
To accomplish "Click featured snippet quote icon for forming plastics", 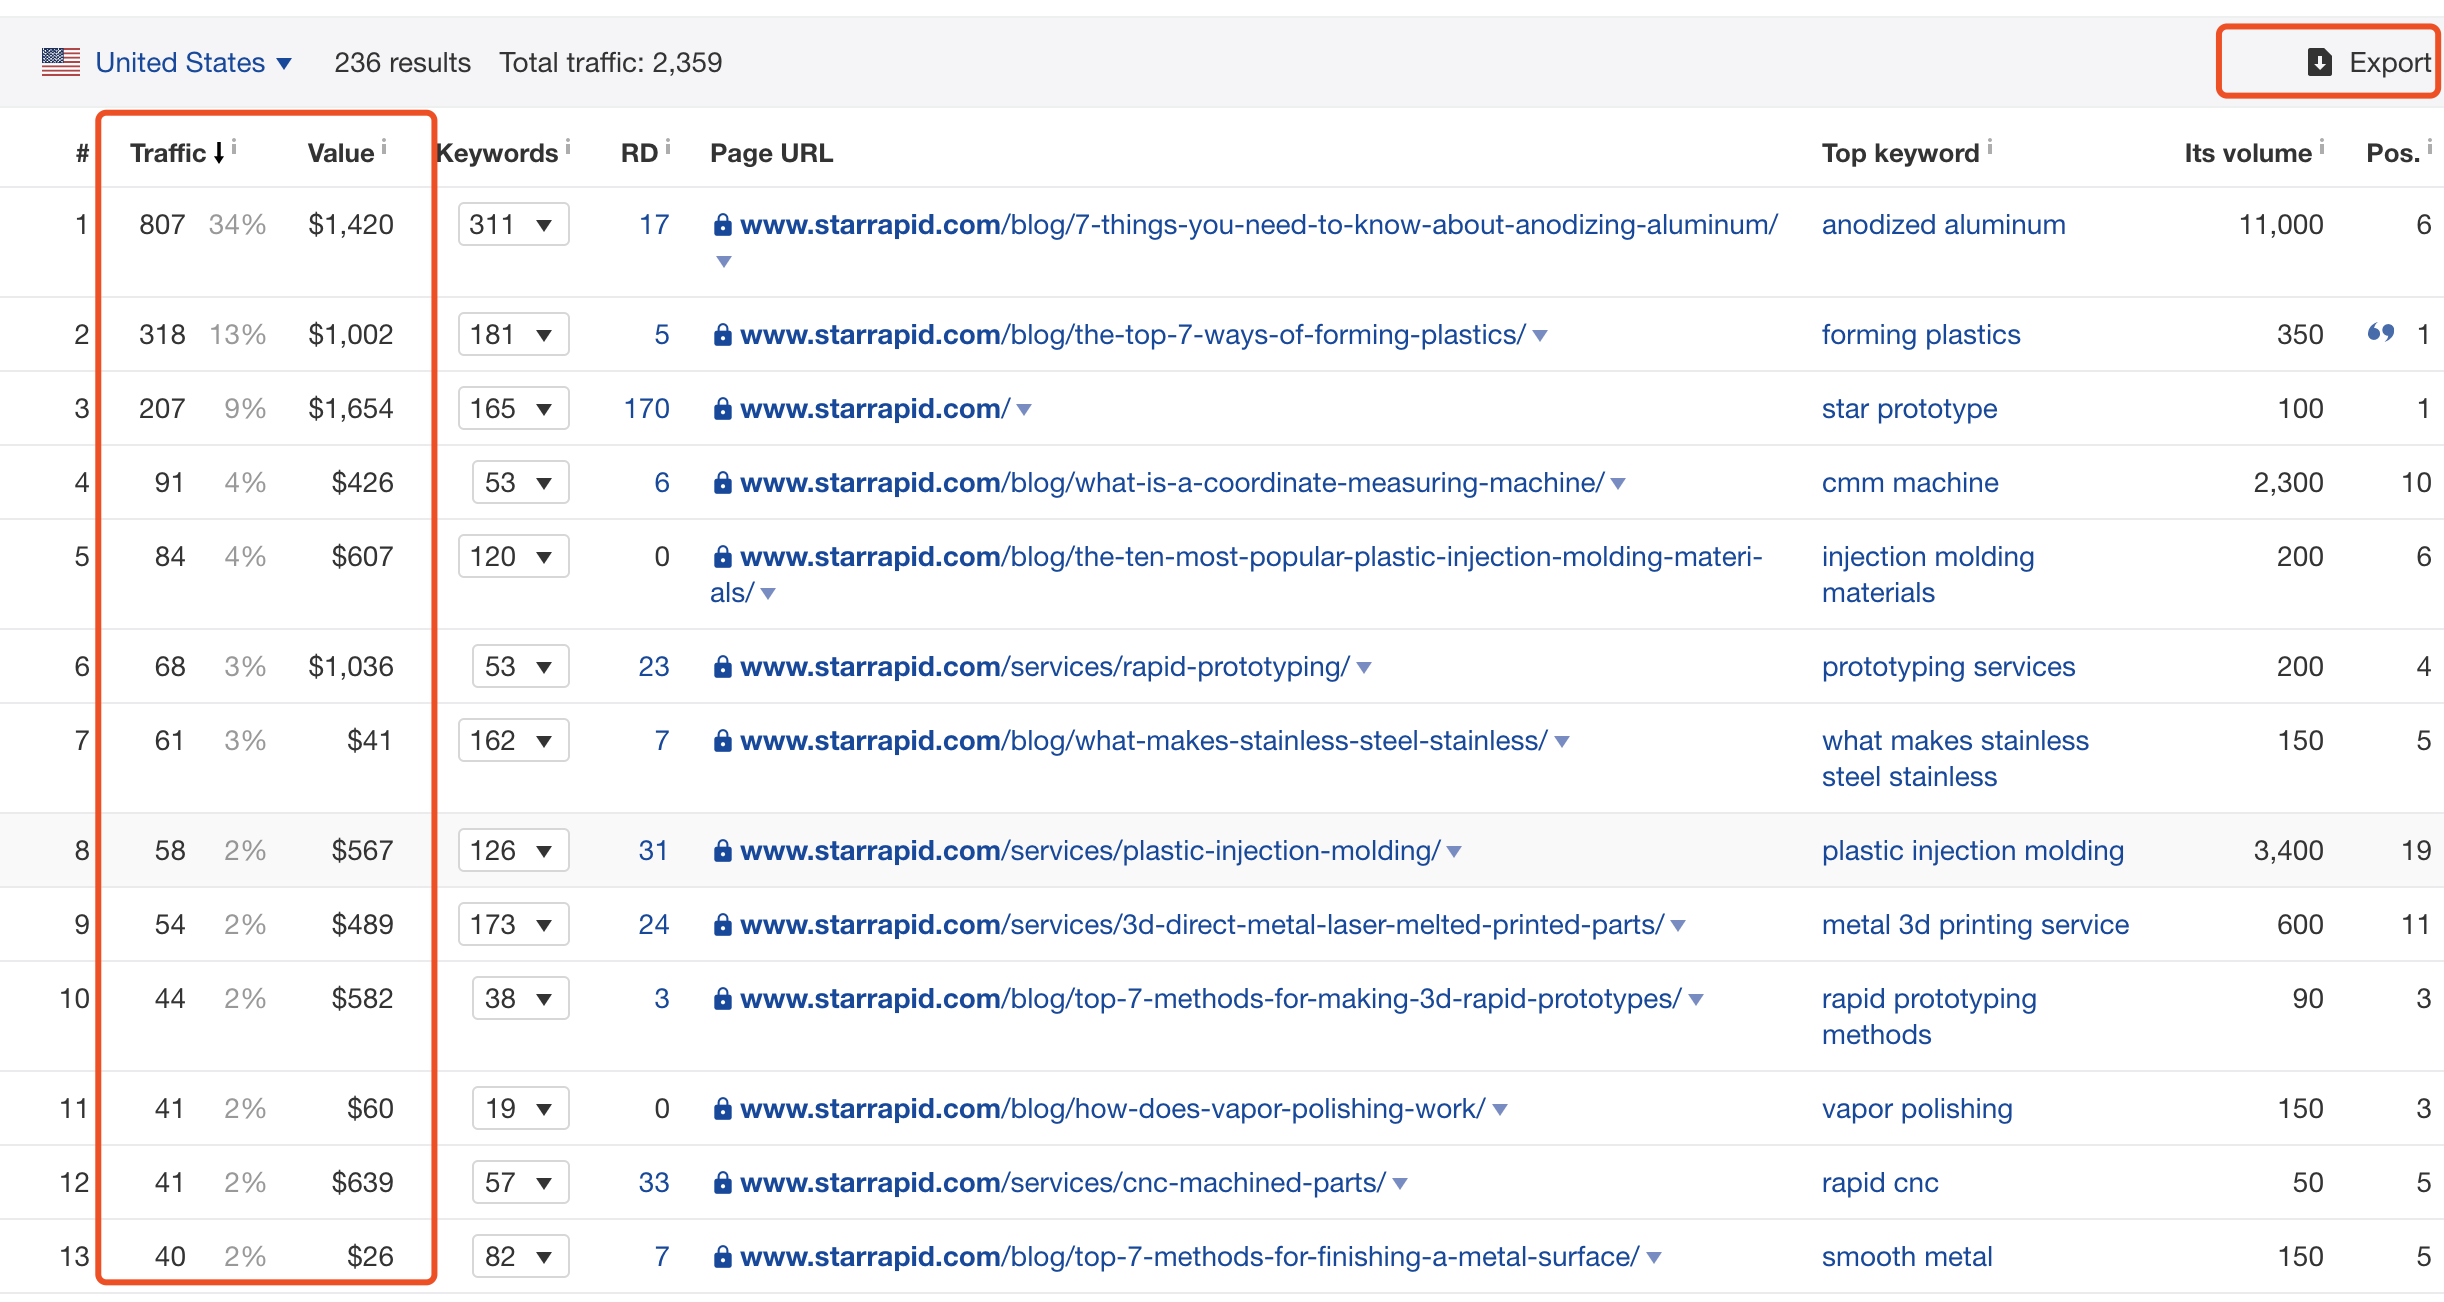I will [x=2380, y=333].
